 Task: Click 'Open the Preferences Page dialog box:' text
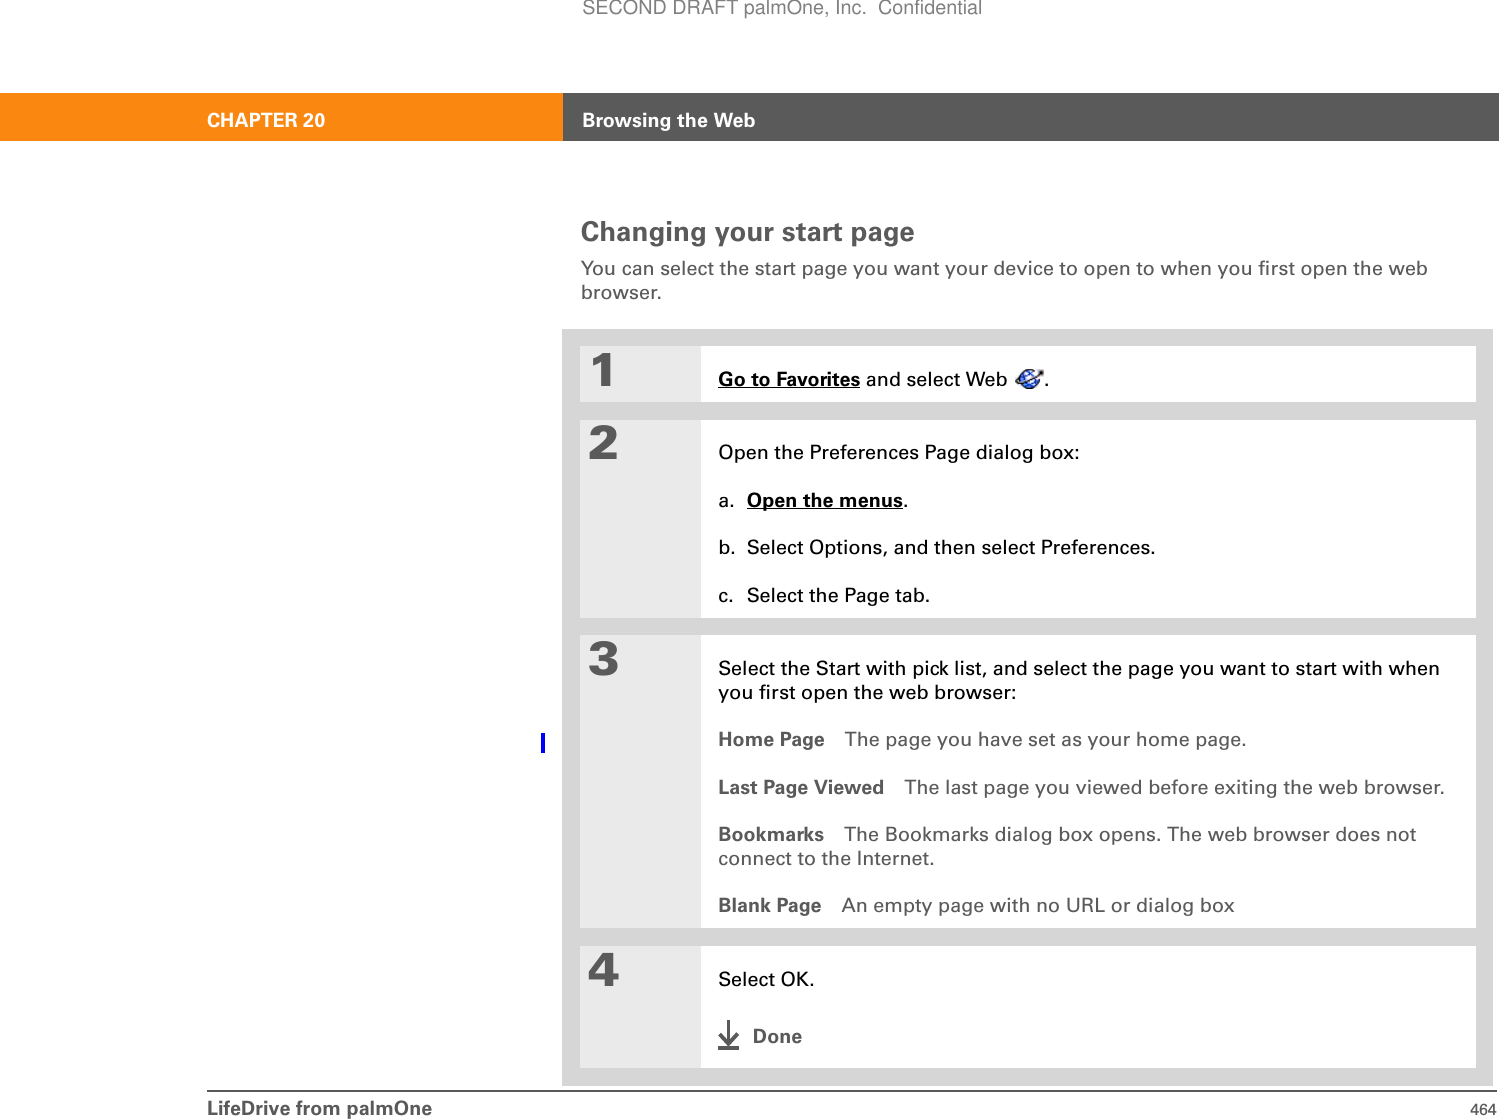pyautogui.click(x=899, y=453)
